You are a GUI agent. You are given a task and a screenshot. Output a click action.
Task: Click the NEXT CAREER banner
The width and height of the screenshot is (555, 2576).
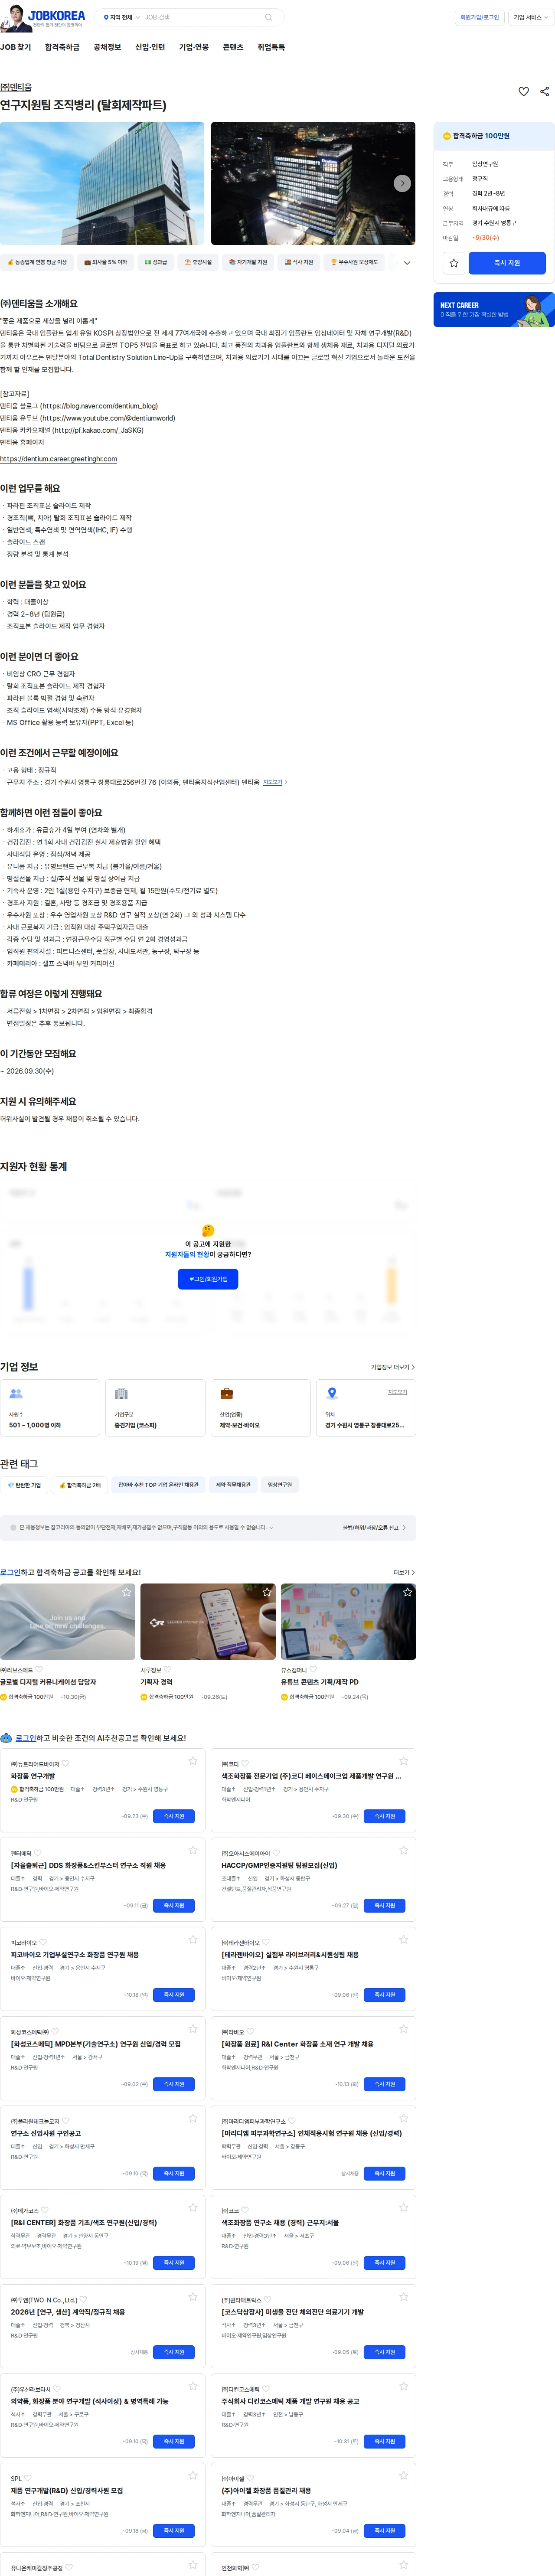pos(494,310)
